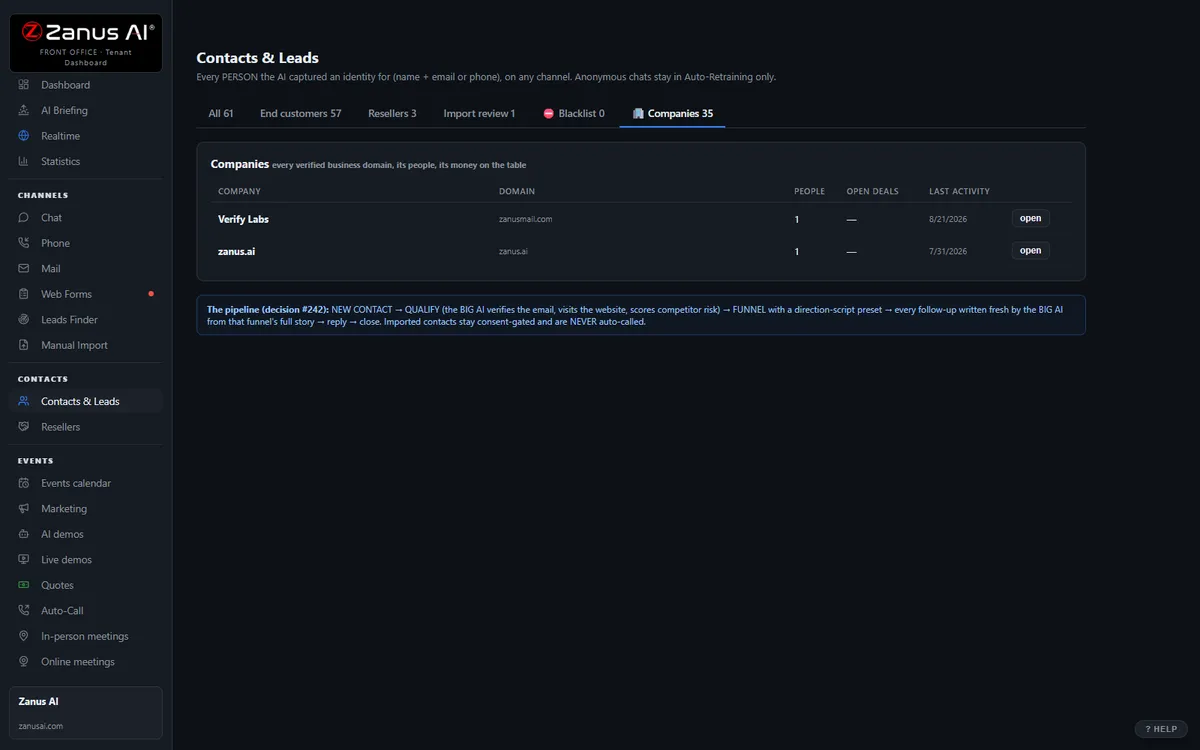The width and height of the screenshot is (1200, 750).
Task: Click the 7/31/2026 last activity date
Action: pyautogui.click(x=948, y=252)
